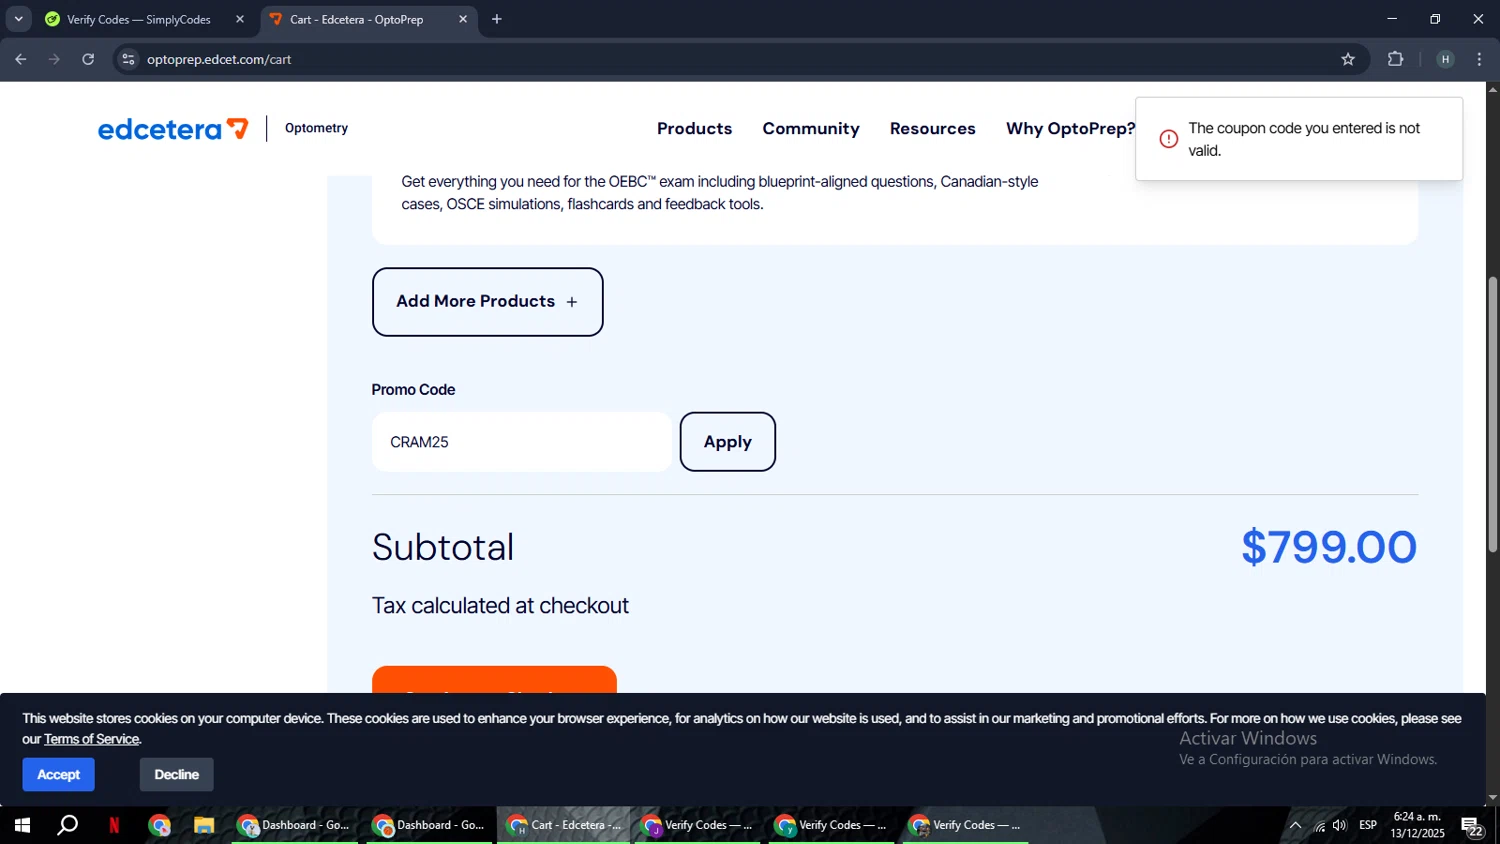Open the Chrome taskbar icon
This screenshot has height=844, width=1500.
coord(159,825)
